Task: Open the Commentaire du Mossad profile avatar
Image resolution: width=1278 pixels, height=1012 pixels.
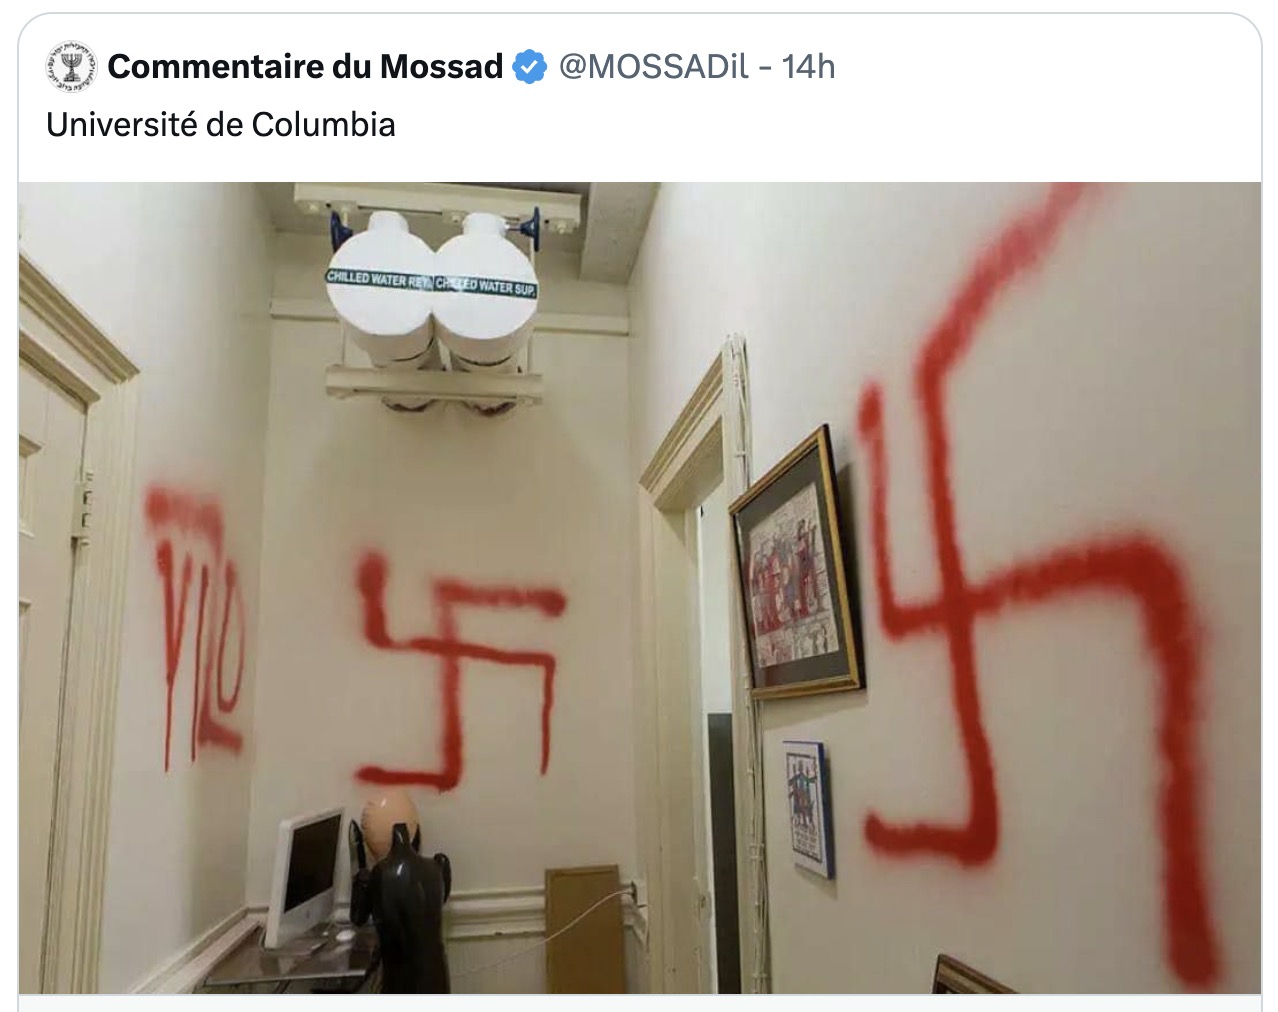Action: point(70,67)
